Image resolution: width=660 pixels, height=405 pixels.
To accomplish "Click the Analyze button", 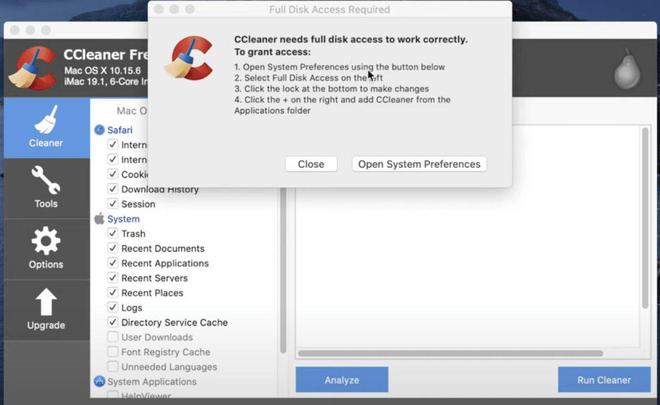I will coord(342,380).
